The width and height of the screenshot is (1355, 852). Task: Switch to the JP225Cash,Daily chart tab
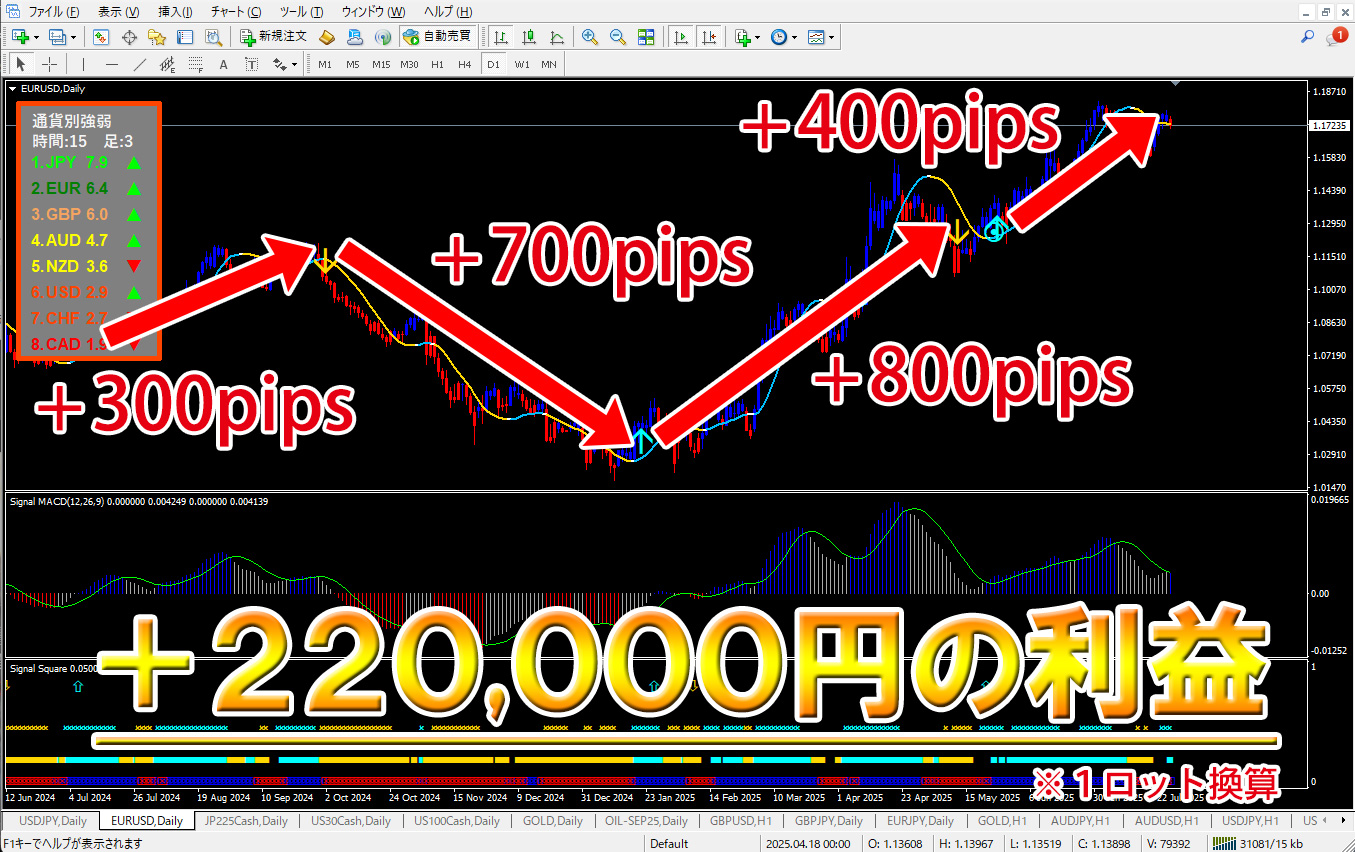click(245, 821)
